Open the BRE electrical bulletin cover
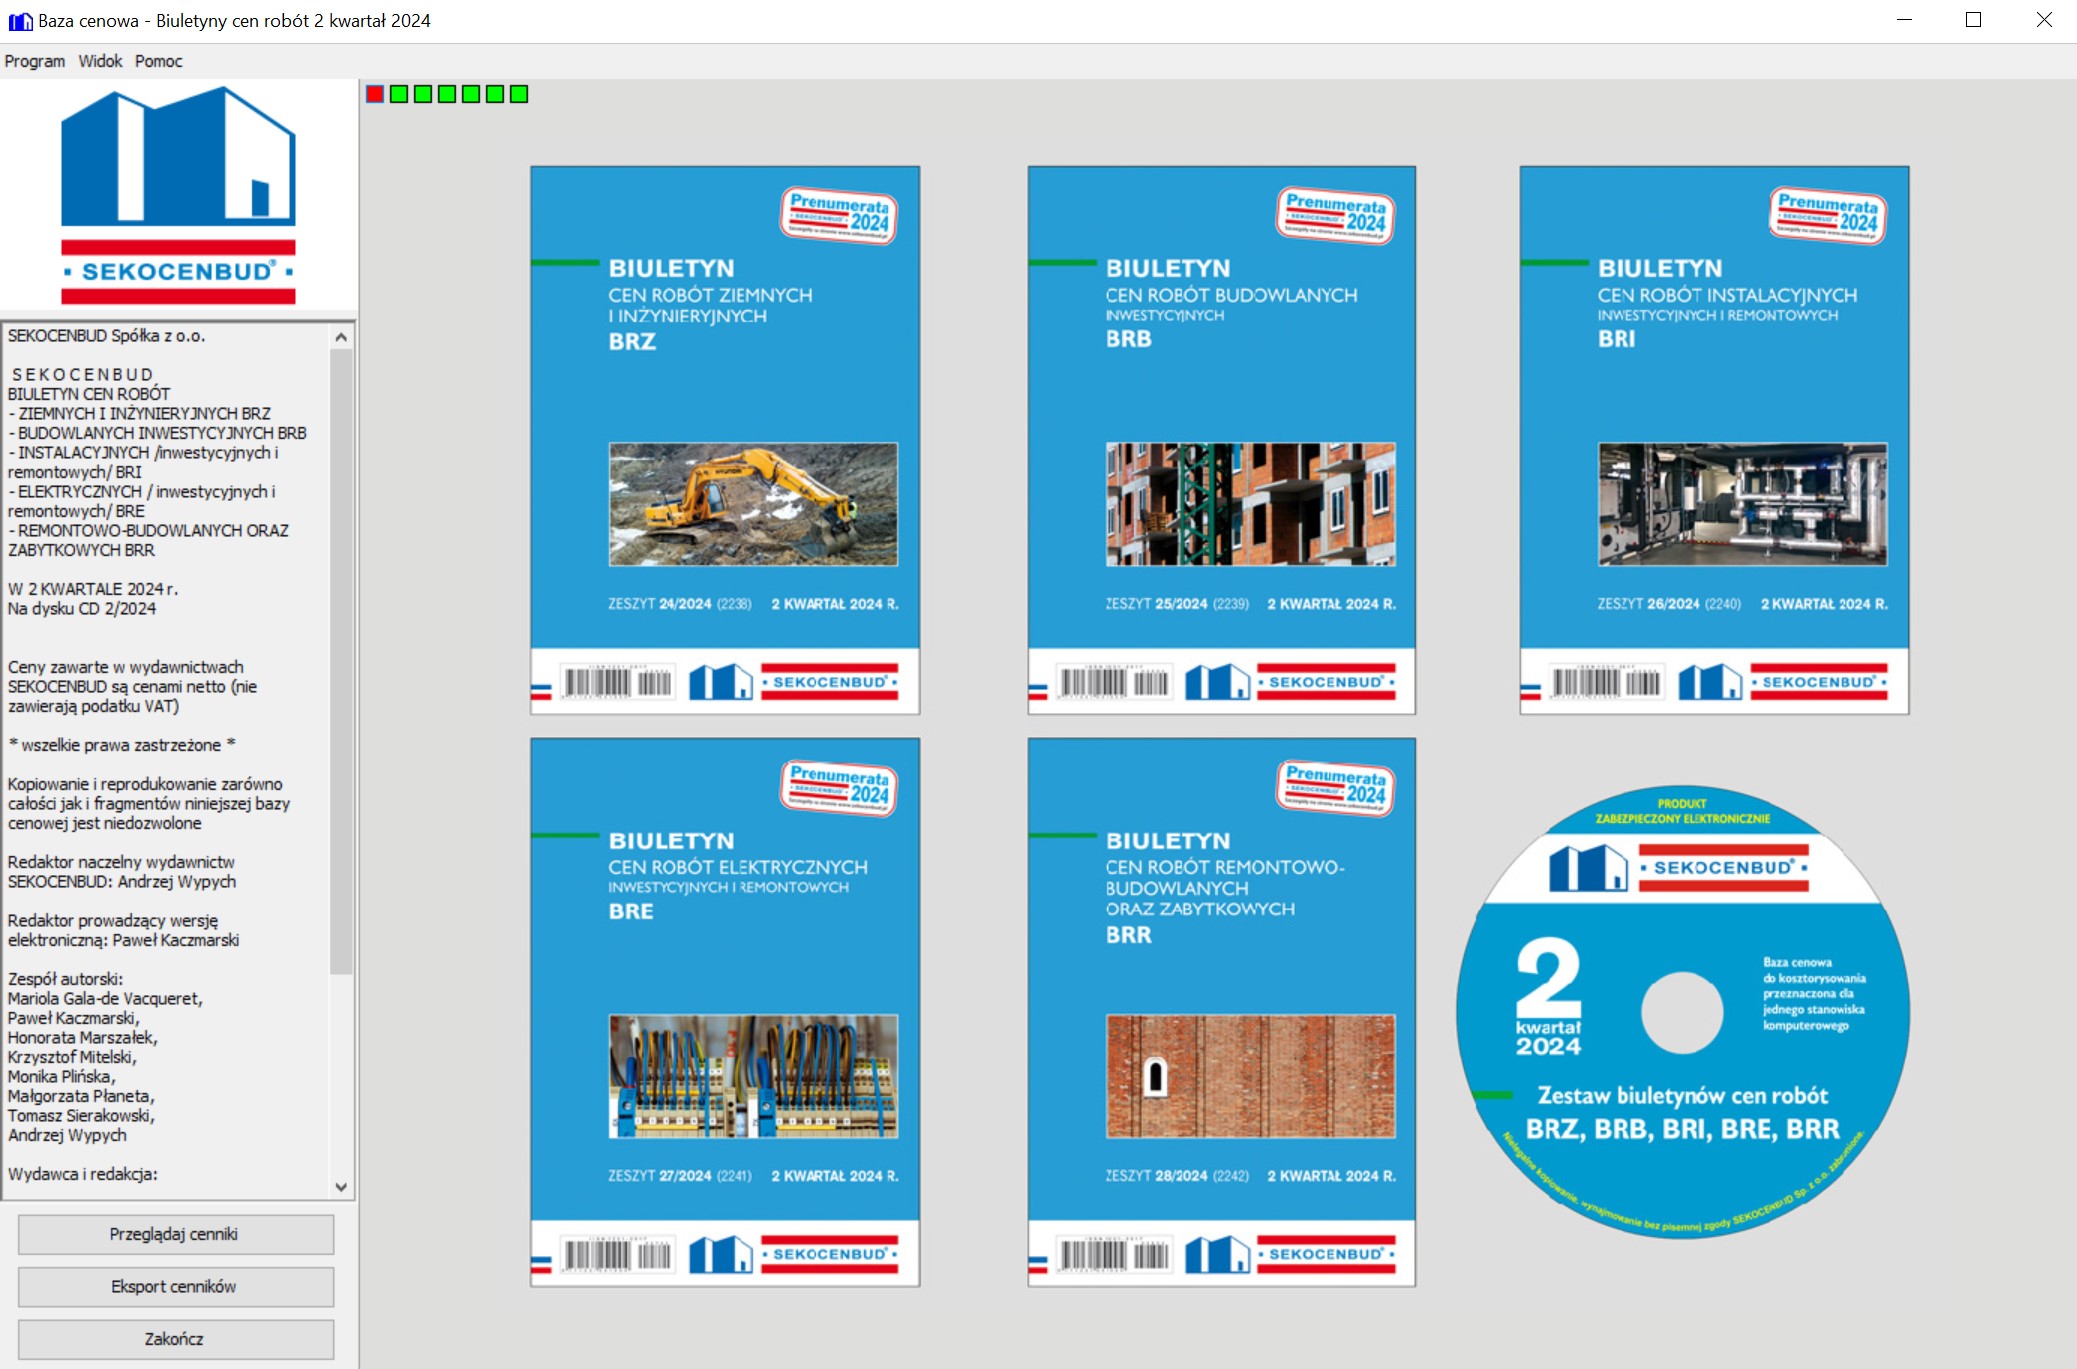Image resolution: width=2077 pixels, height=1369 pixels. pyautogui.click(x=725, y=1012)
